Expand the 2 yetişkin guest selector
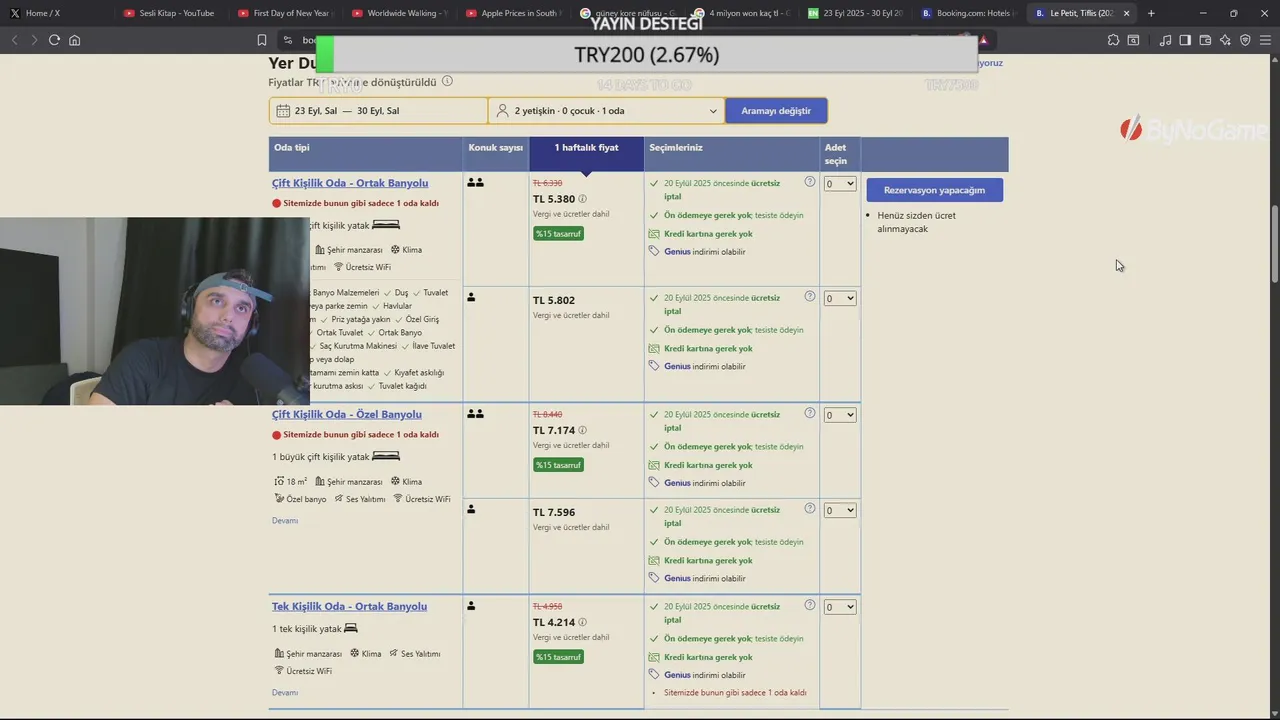 [x=607, y=111]
